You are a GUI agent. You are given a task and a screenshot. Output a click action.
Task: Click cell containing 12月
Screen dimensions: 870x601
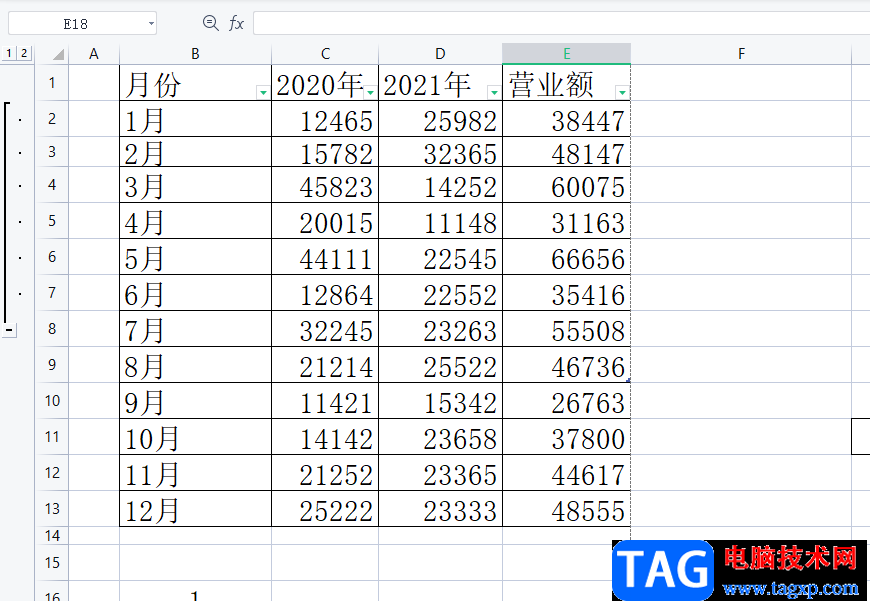(195, 508)
